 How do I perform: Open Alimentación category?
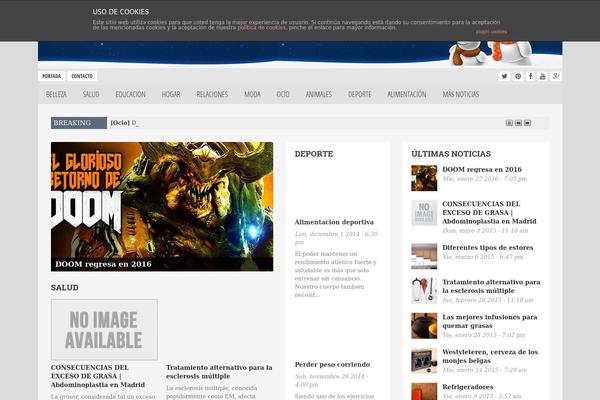406,94
